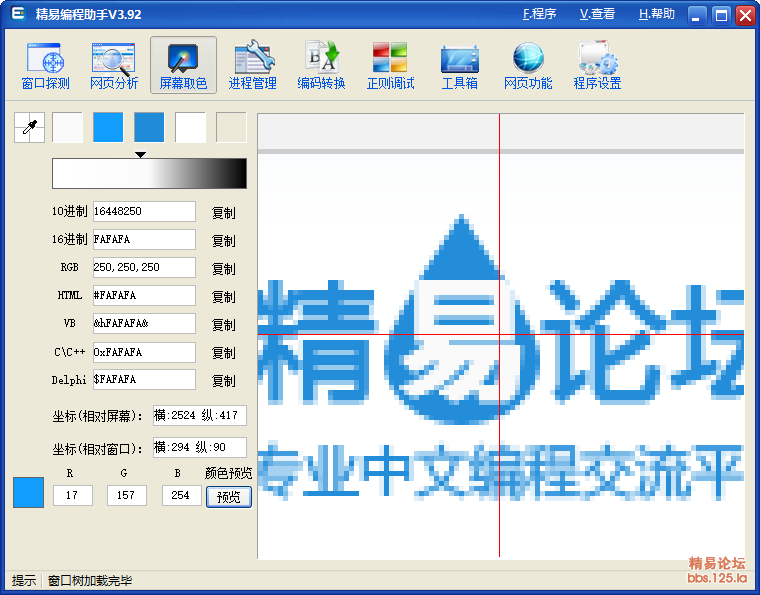Open the 正则调试 regex debugger

390,65
